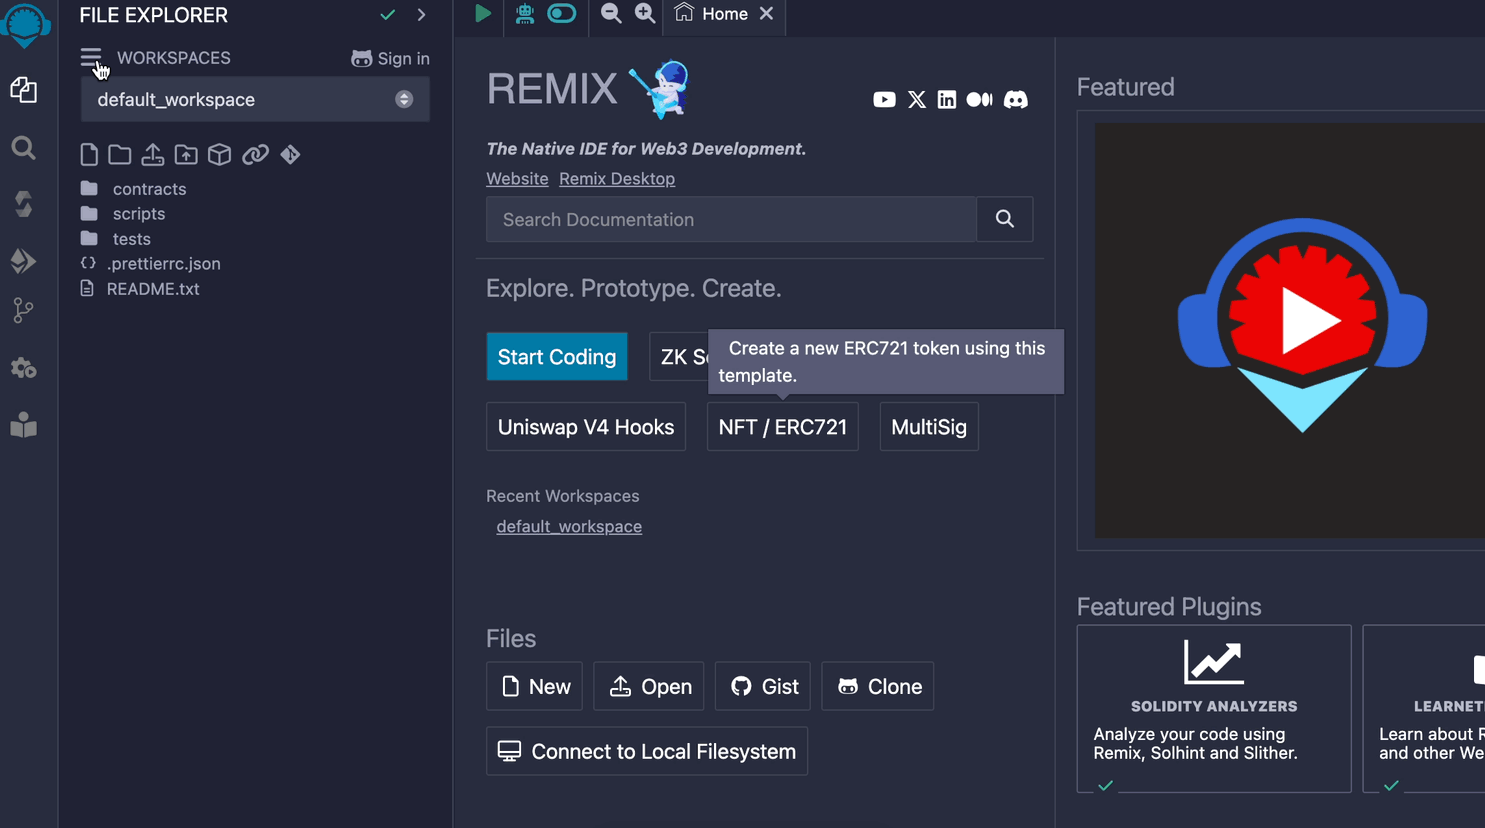Open the Solidity compiler sidebar icon
Viewport: 1485px width, 828px height.
(x=23, y=204)
